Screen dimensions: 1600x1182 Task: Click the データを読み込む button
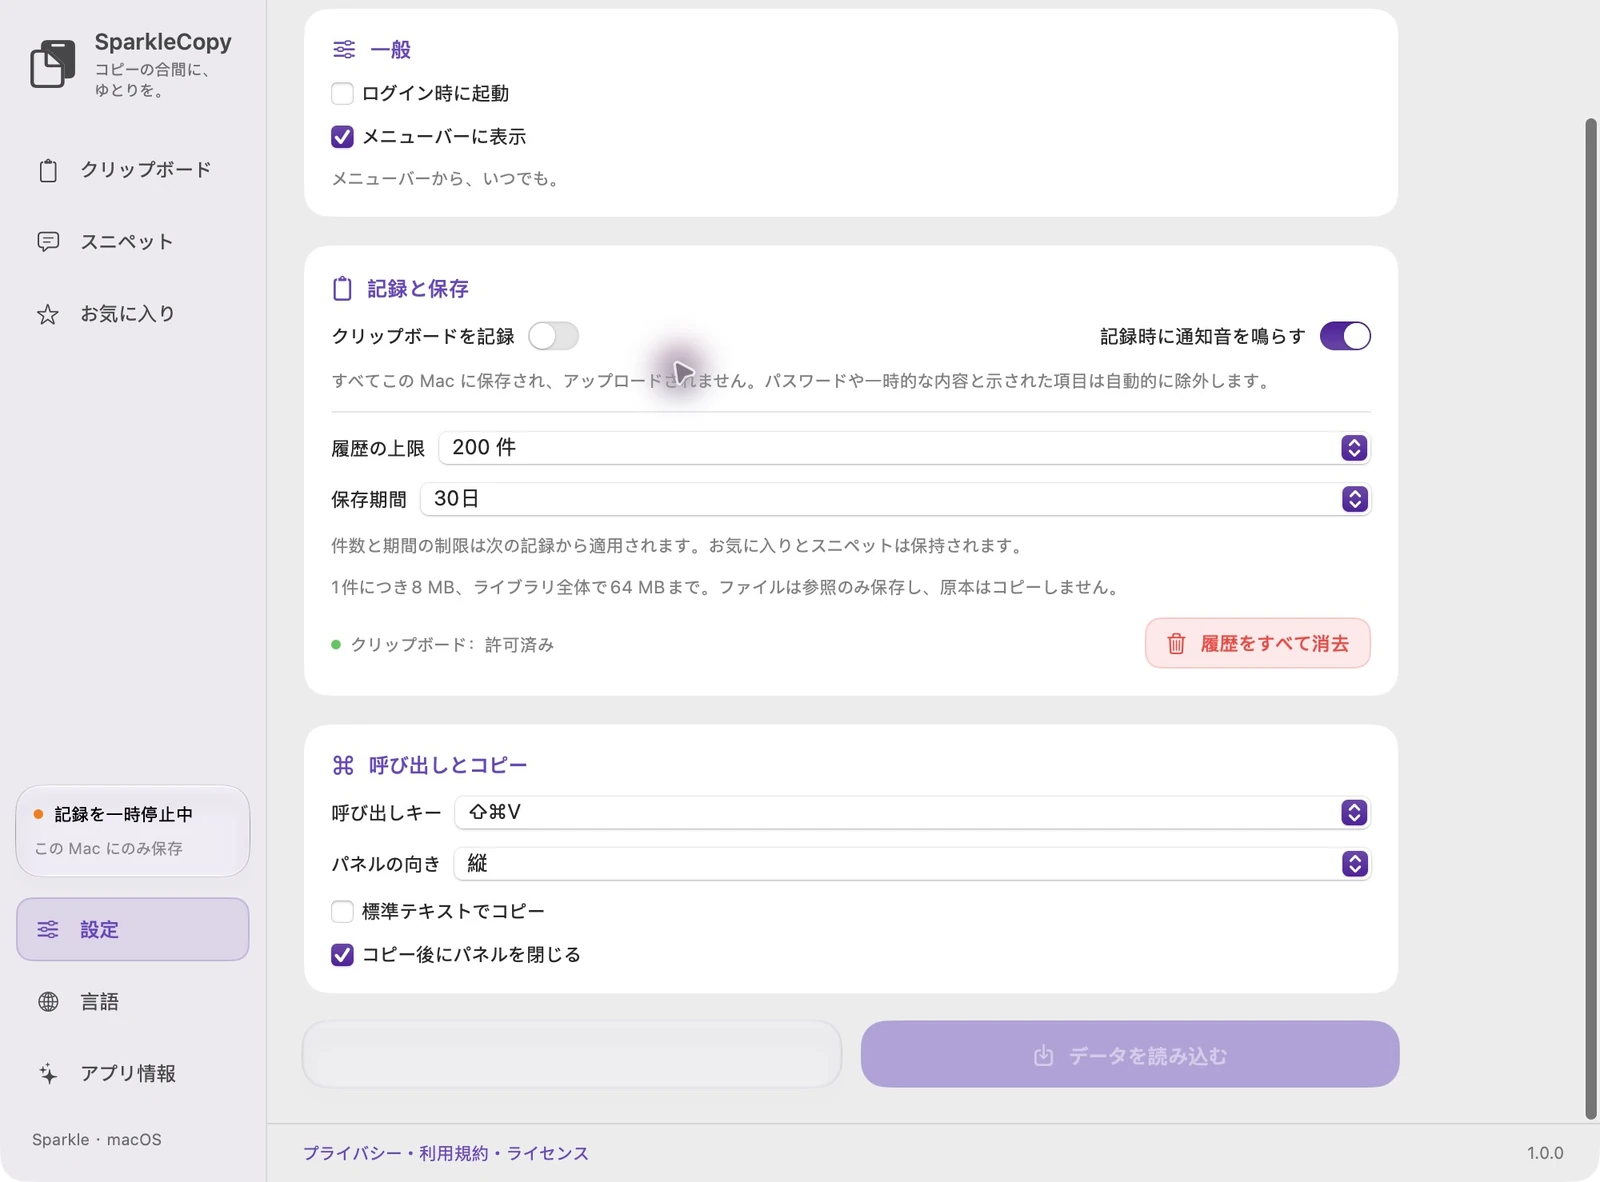pos(1130,1054)
